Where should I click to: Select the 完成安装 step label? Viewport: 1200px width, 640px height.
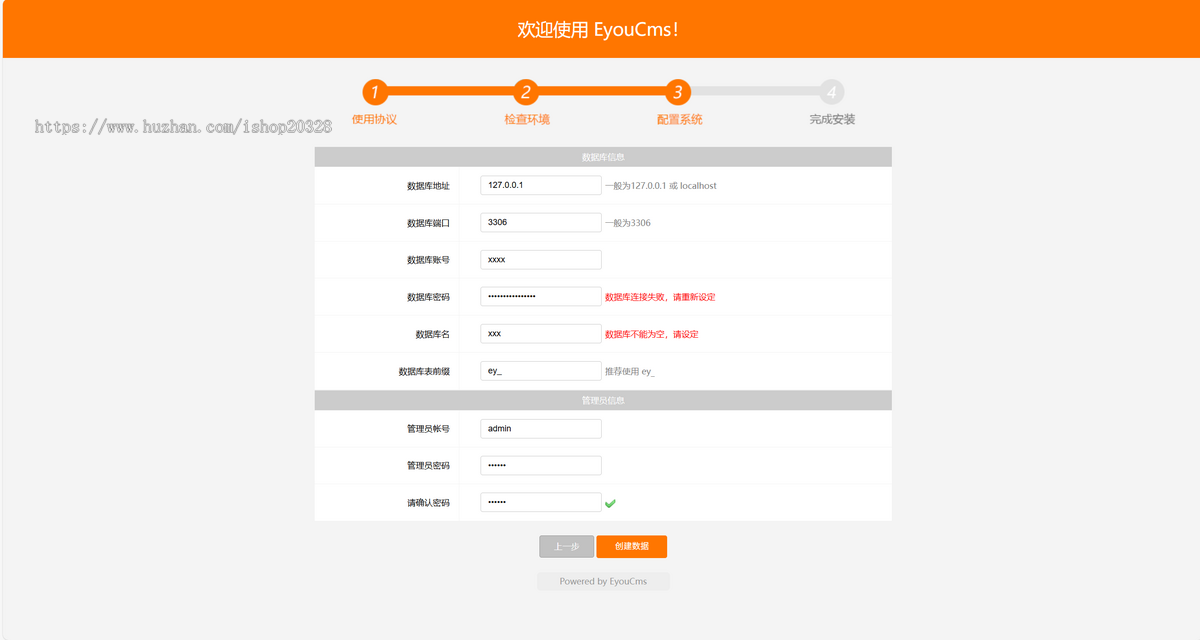pyautogui.click(x=832, y=119)
